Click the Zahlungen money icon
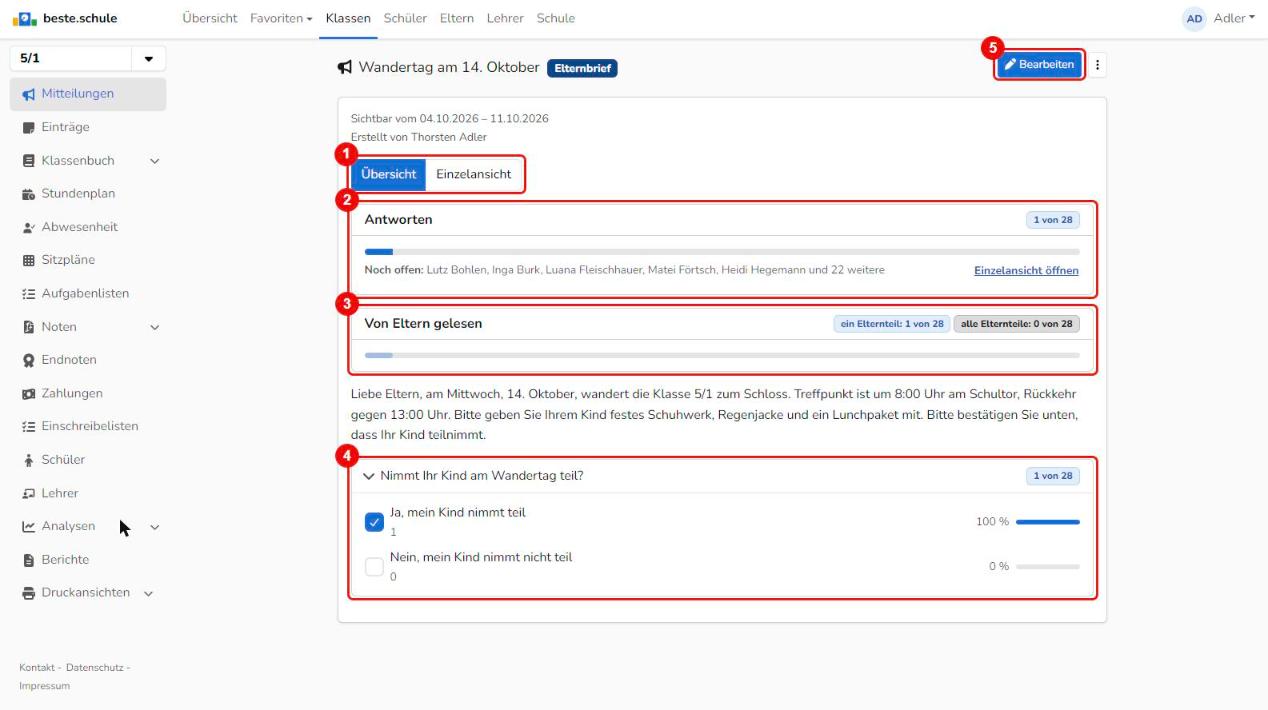This screenshot has width=1268, height=710. point(28,394)
